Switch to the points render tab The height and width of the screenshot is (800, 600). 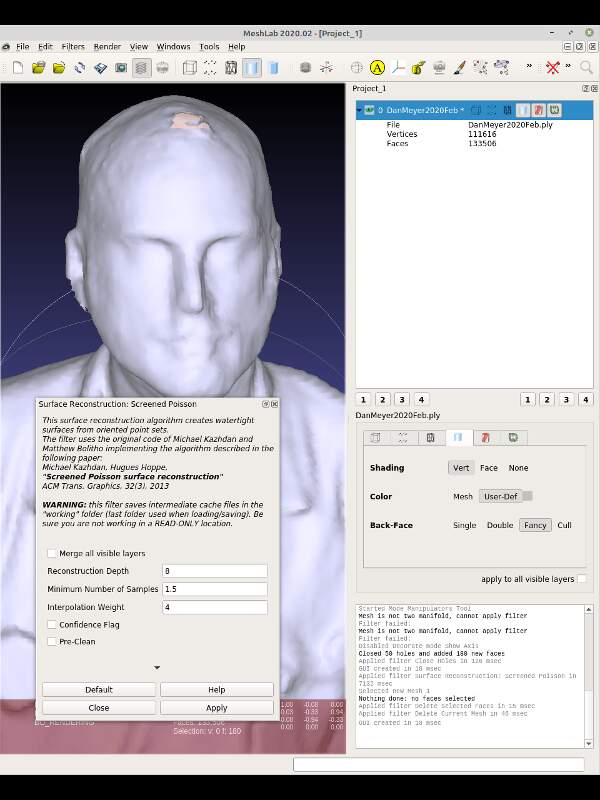click(x=403, y=438)
